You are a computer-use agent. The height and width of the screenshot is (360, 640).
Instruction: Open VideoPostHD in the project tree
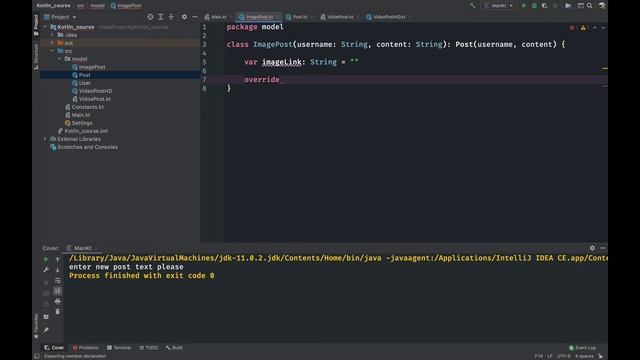tap(92, 91)
